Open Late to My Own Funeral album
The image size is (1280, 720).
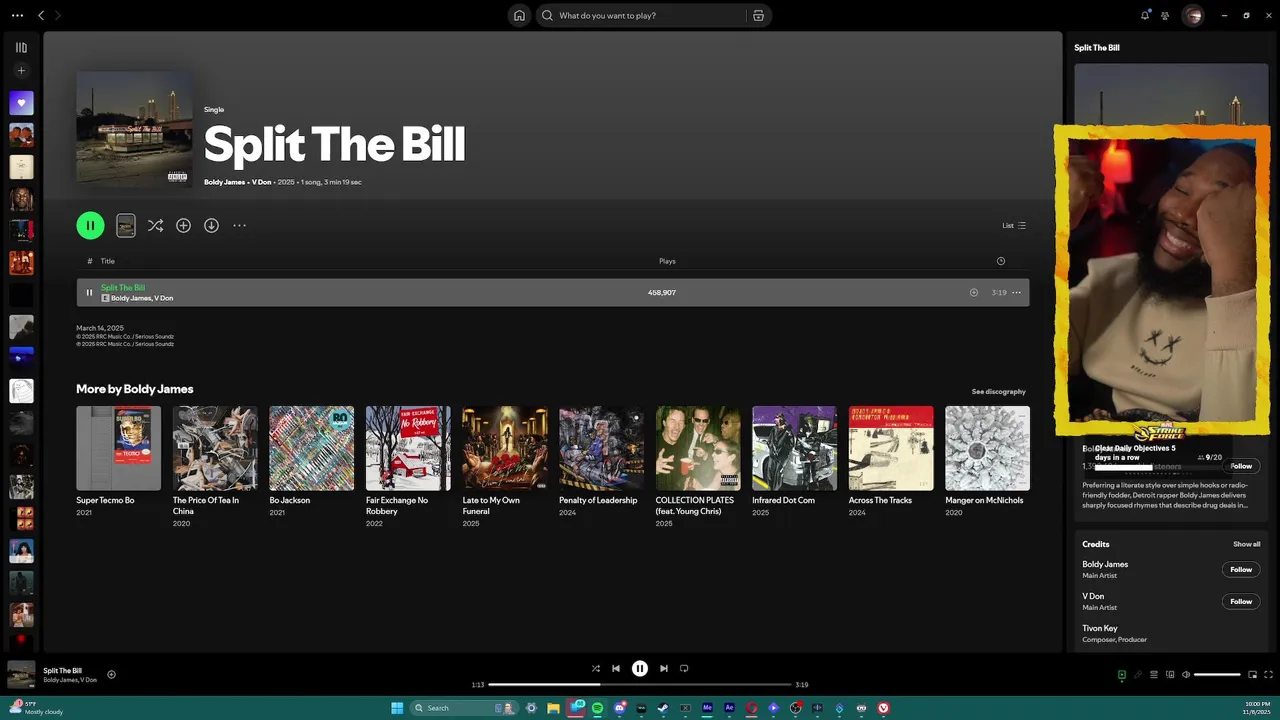[x=505, y=448]
